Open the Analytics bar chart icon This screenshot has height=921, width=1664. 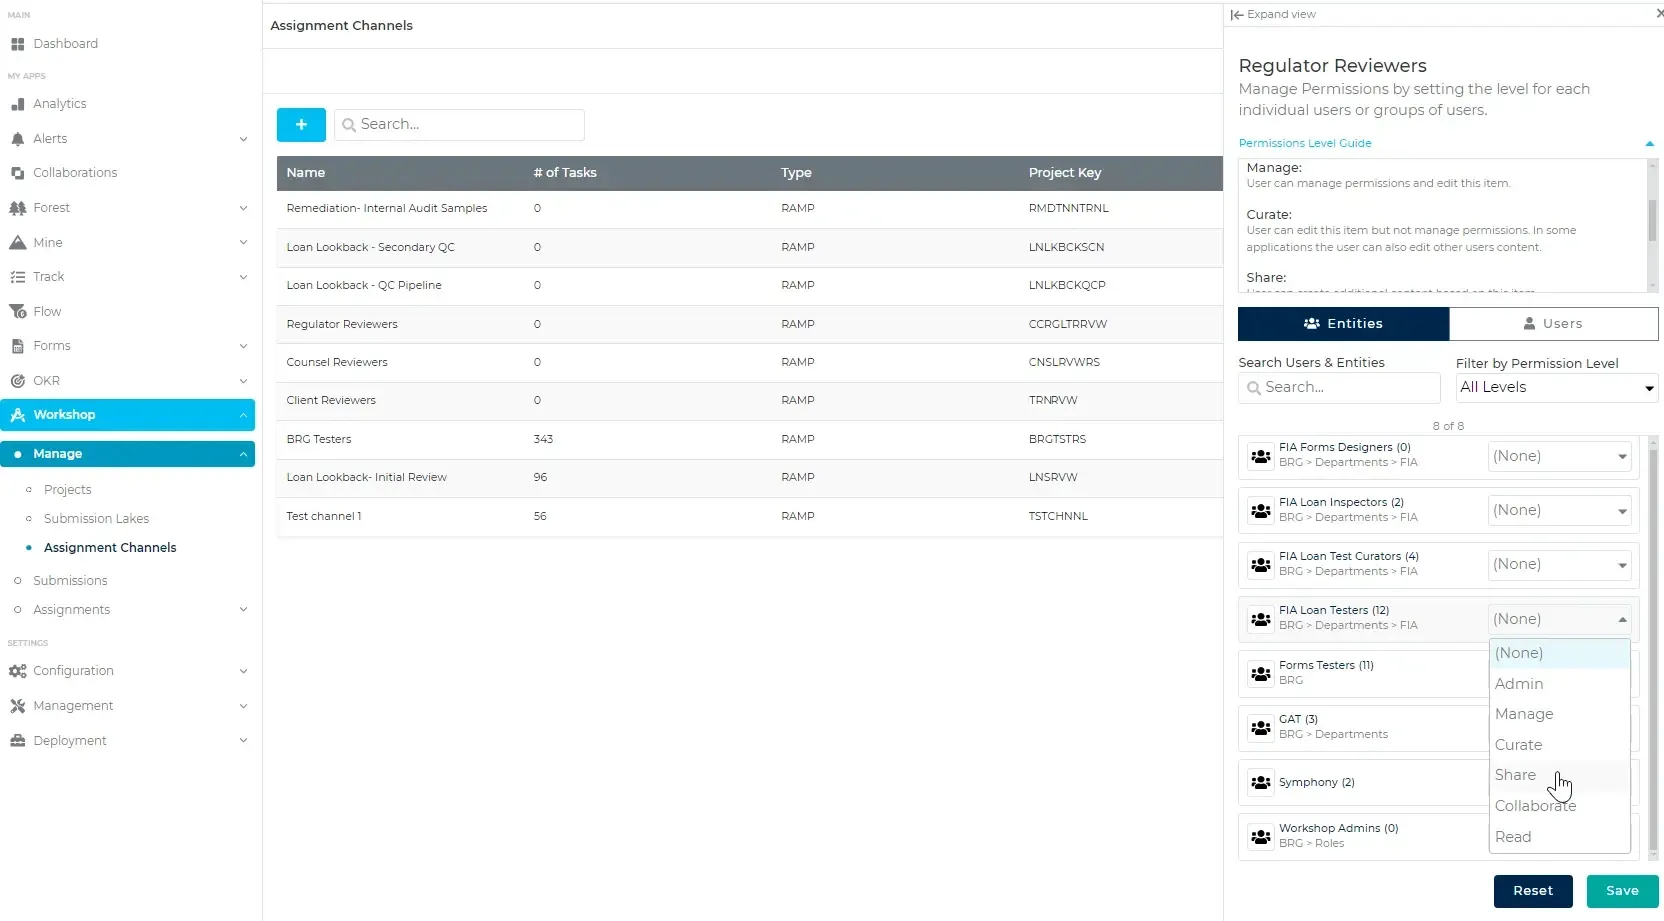(x=17, y=104)
